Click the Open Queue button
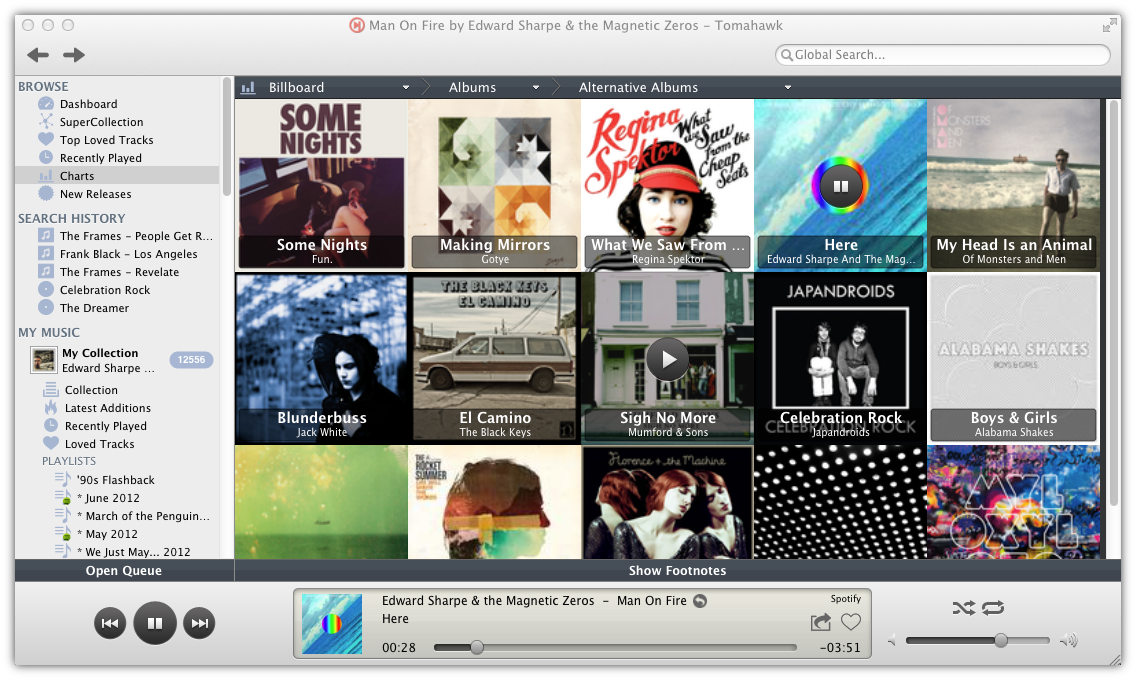 pos(124,571)
